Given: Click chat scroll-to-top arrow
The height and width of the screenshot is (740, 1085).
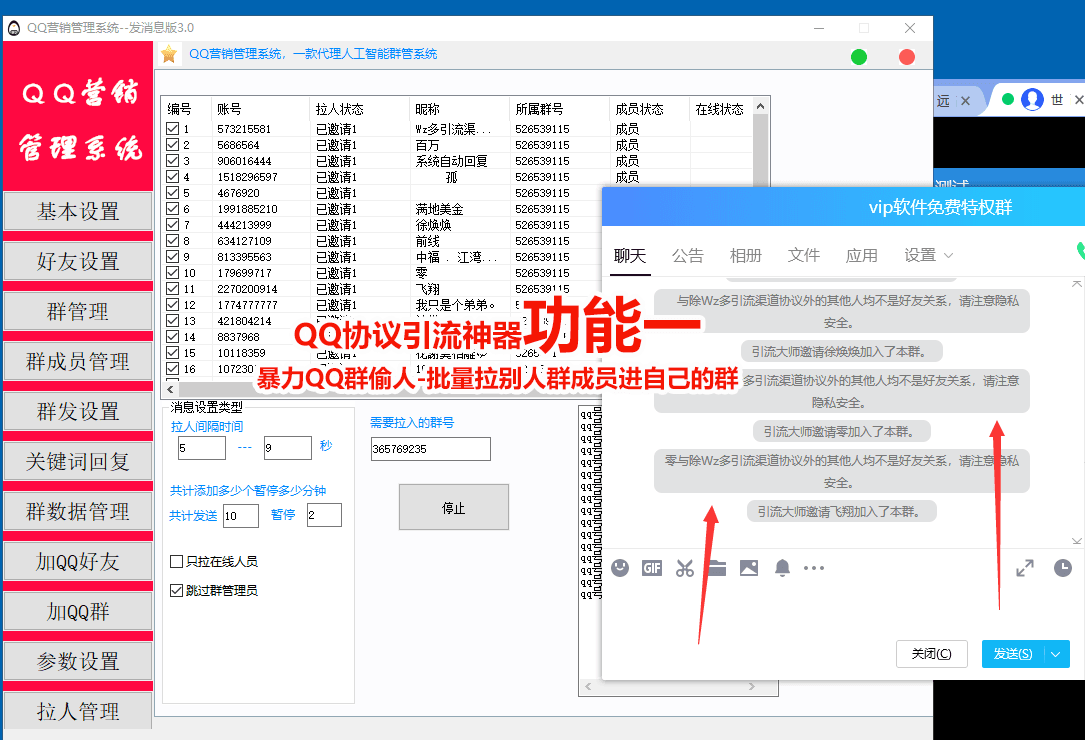Looking at the screenshot, I should point(1077,284).
